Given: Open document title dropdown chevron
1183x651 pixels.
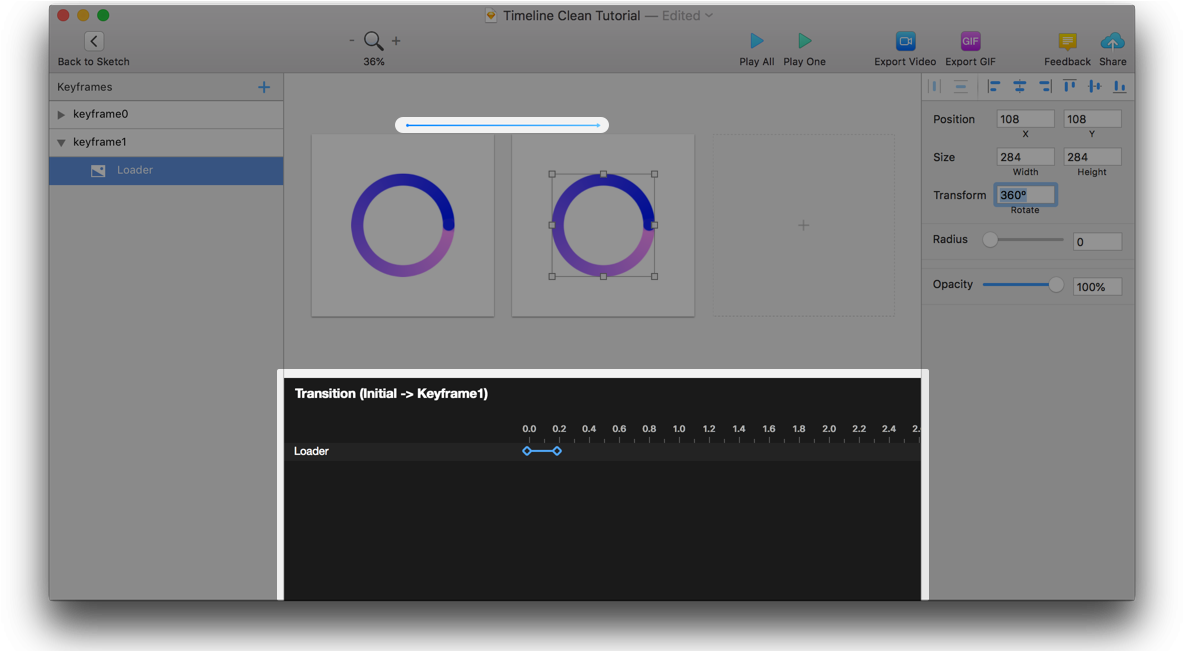Looking at the screenshot, I should [709, 16].
